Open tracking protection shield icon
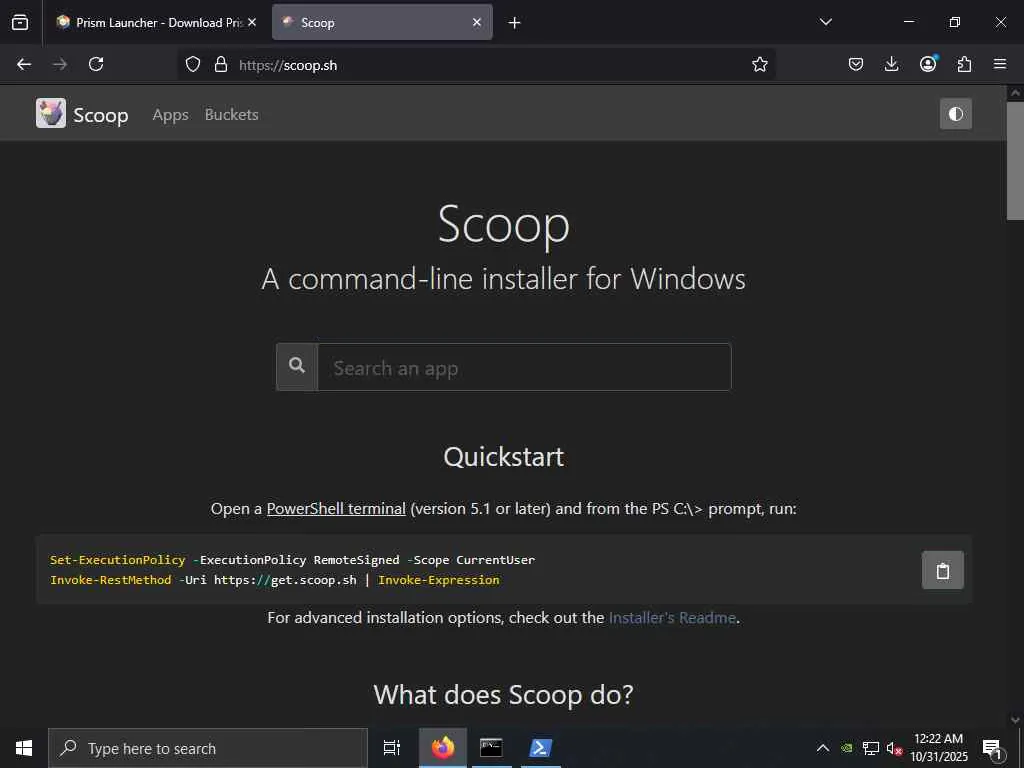Image resolution: width=1024 pixels, height=768 pixels. 193,64
